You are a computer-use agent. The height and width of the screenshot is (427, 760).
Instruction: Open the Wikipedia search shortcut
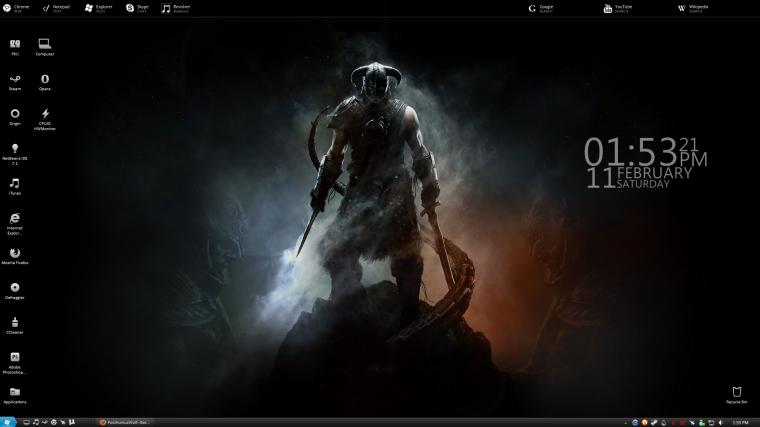[x=693, y=8]
